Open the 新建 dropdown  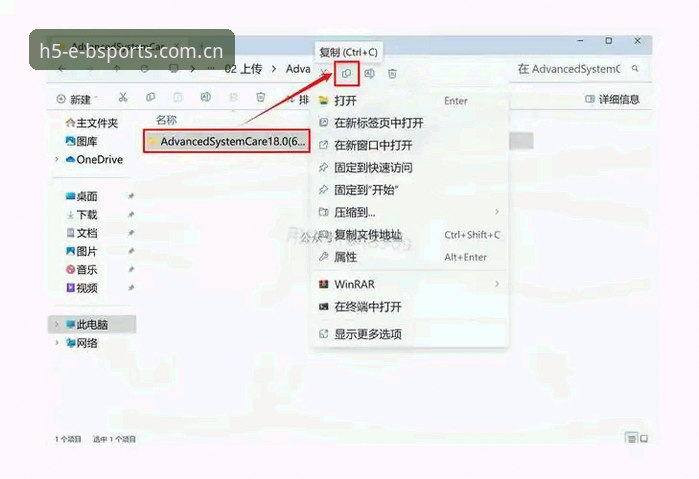77,99
